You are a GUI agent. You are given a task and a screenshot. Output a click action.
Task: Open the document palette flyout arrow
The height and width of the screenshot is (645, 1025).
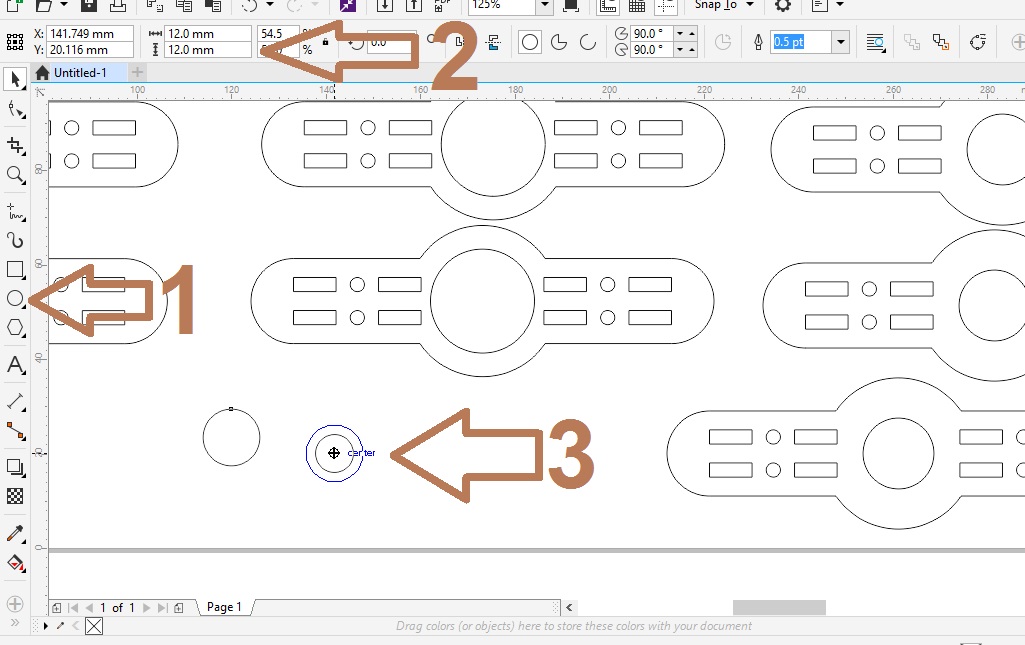point(45,626)
